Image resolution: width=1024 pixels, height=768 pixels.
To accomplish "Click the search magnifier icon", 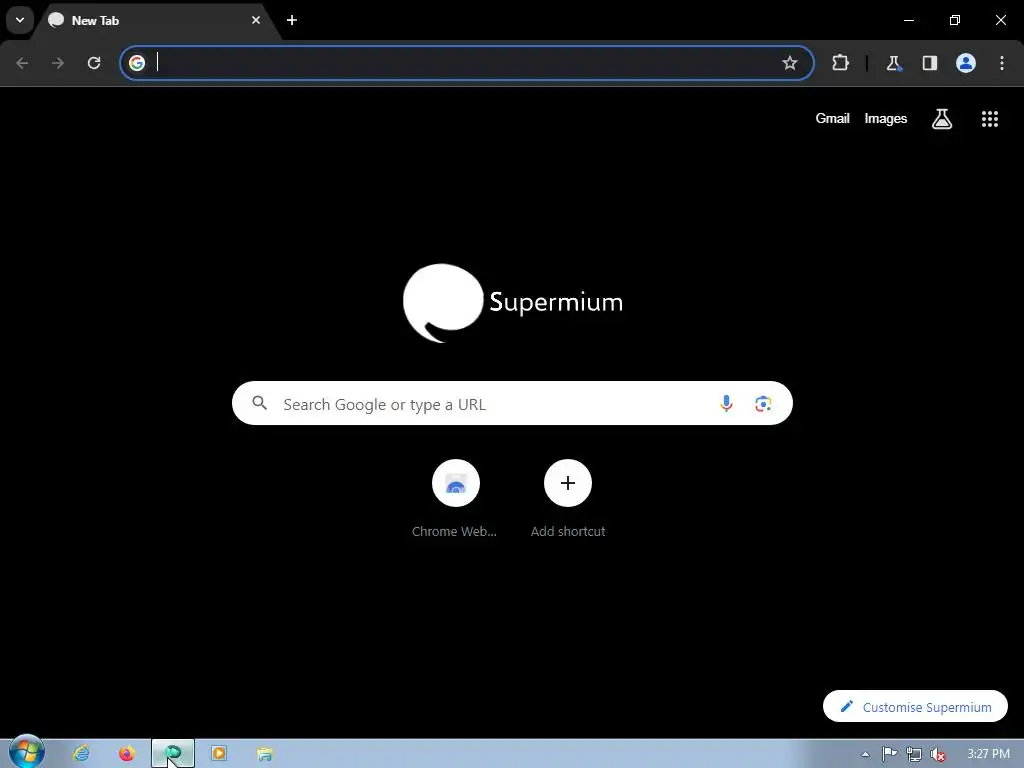I will pos(259,403).
